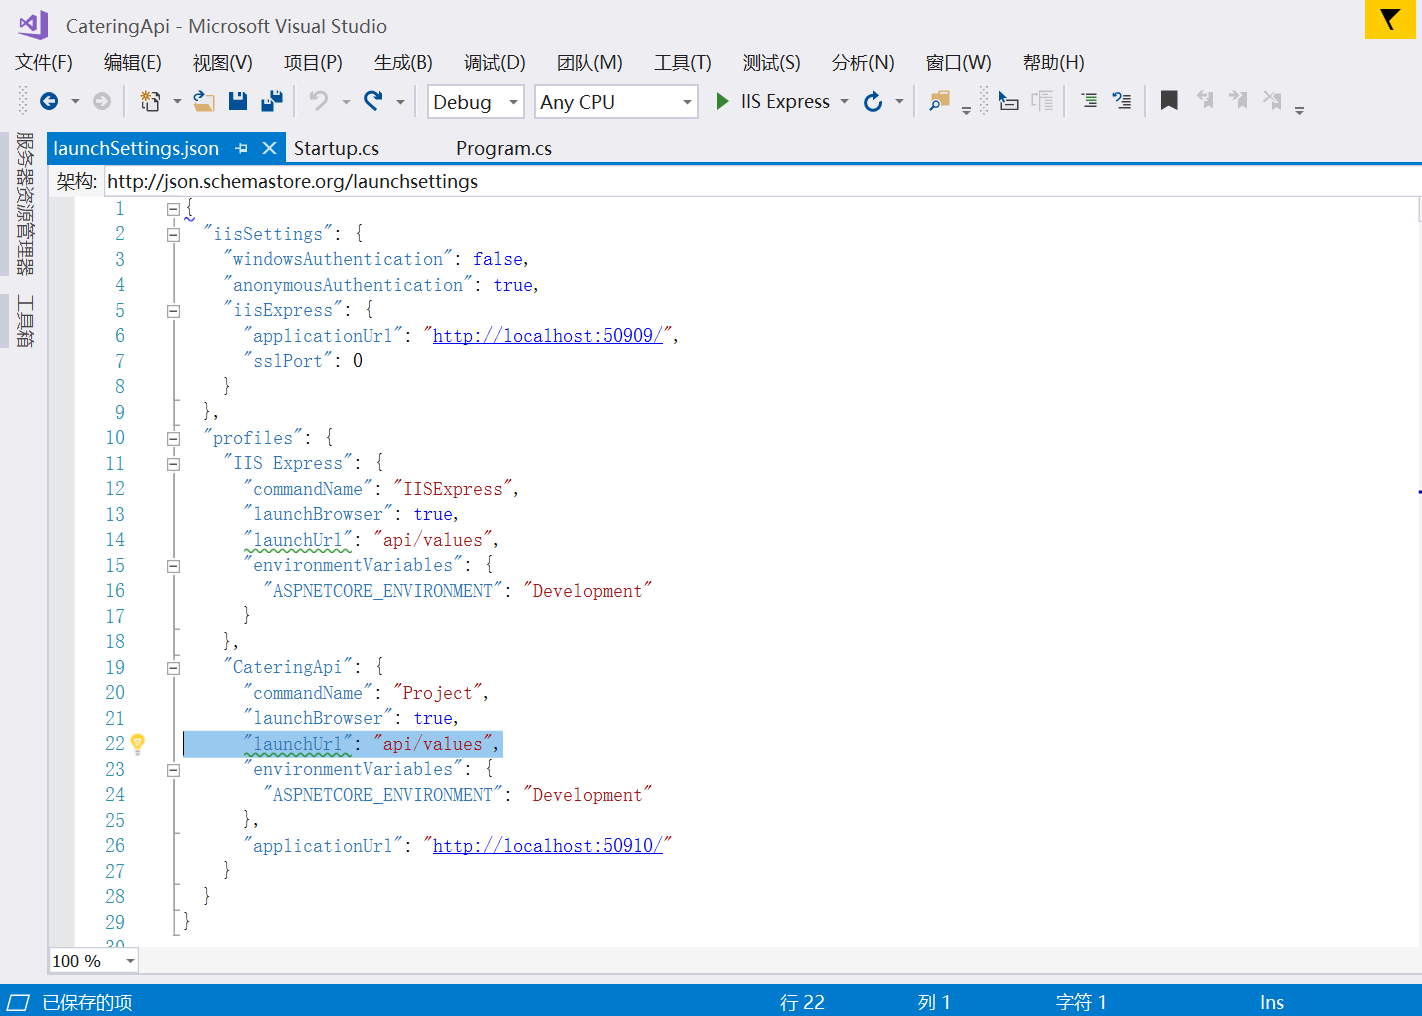Open the 服务器资源管理器 side panel tab

pos(24,203)
